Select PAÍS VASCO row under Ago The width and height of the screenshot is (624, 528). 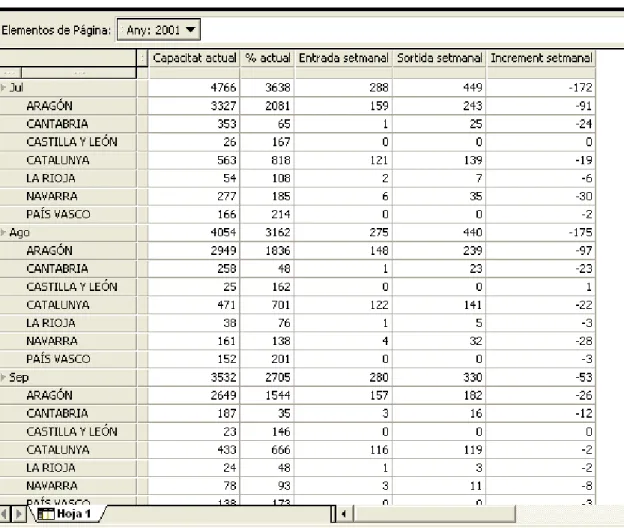[68, 359]
